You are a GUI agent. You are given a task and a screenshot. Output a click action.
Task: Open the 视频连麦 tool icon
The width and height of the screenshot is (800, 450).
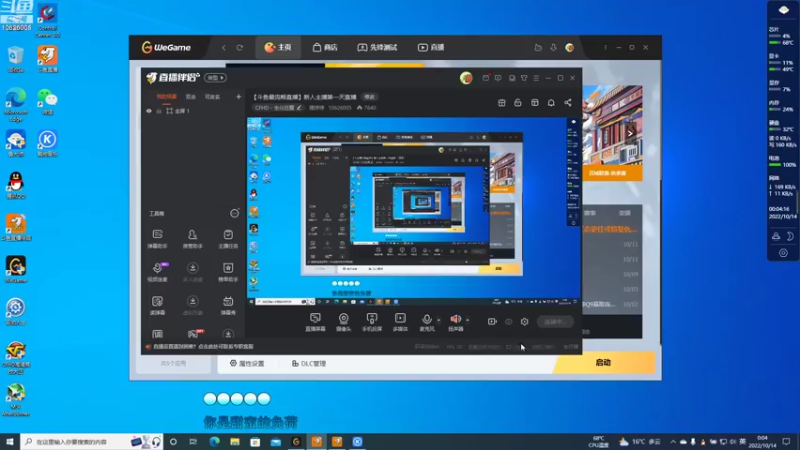(x=157, y=272)
